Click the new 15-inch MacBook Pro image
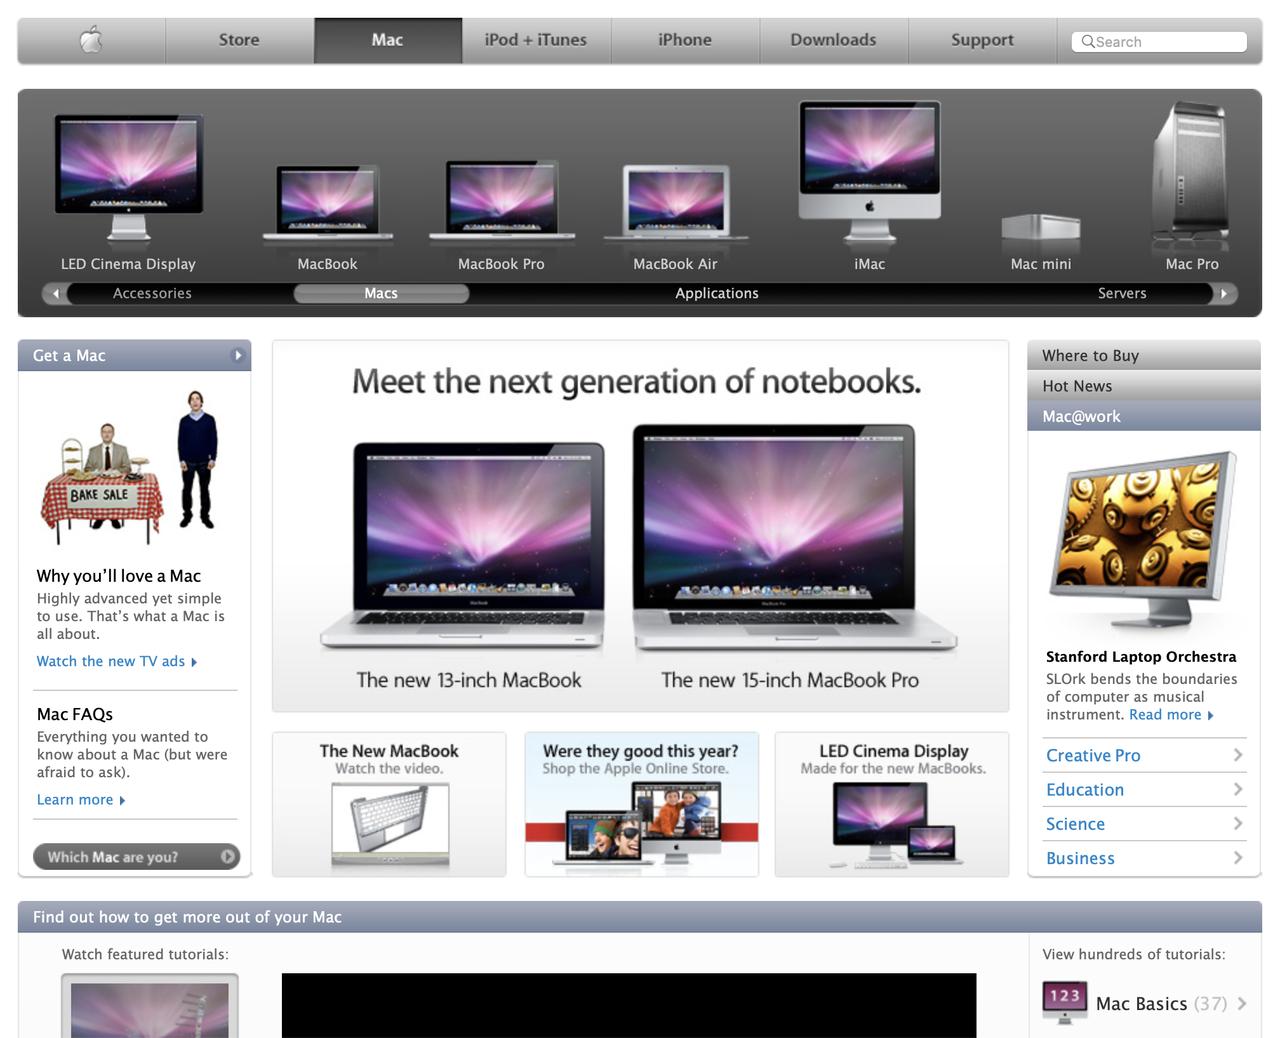Viewport: 1280px width, 1038px height. 794,538
